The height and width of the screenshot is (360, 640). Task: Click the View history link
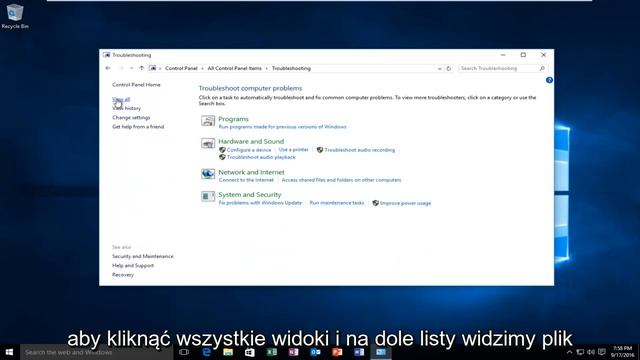[x=127, y=108]
